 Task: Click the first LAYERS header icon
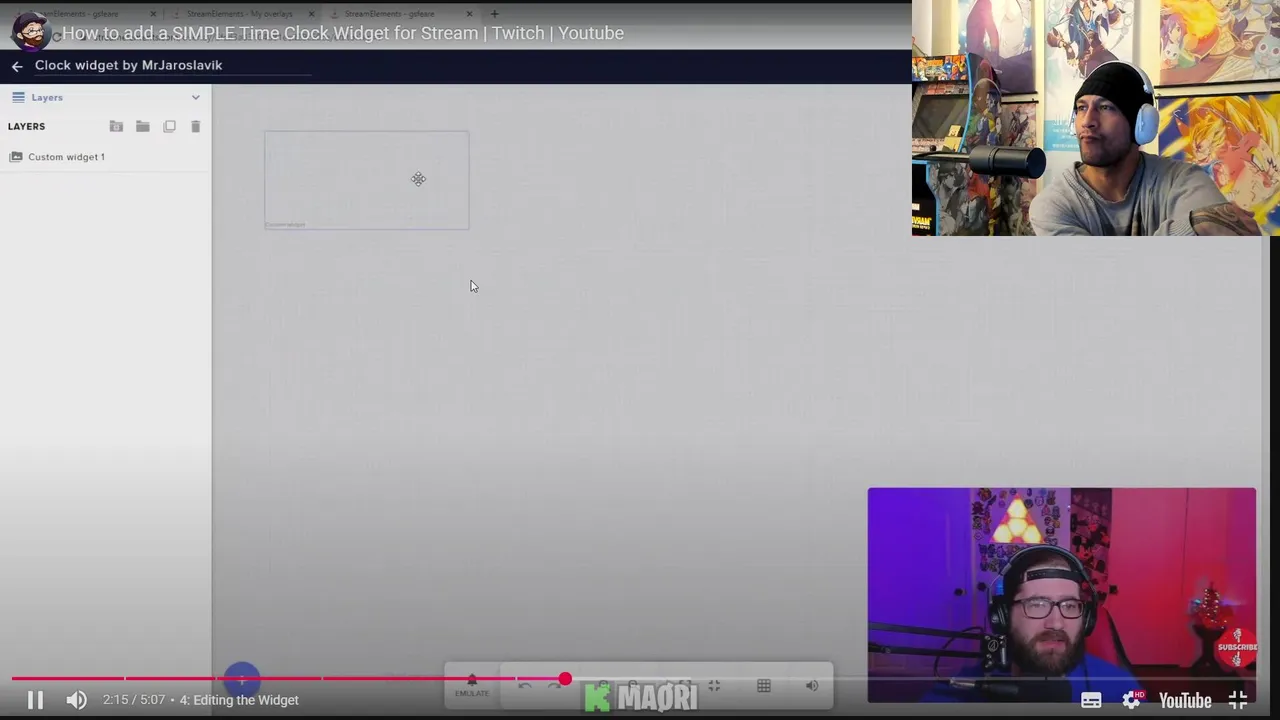[116, 126]
